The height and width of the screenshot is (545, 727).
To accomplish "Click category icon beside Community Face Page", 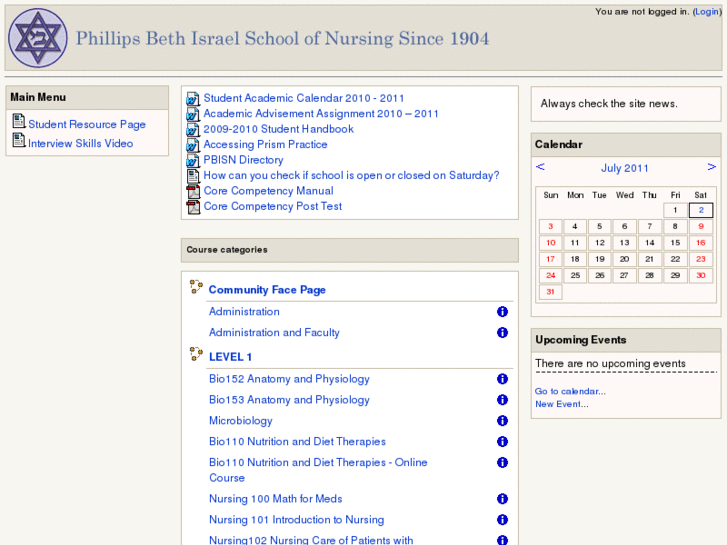I will (x=196, y=287).
